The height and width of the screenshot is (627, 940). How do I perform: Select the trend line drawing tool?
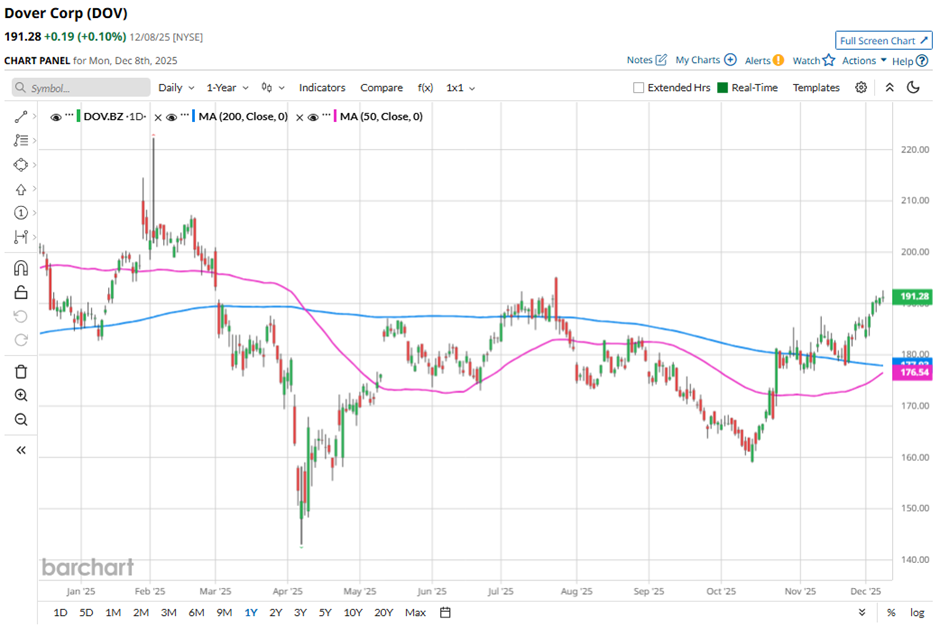point(20,117)
